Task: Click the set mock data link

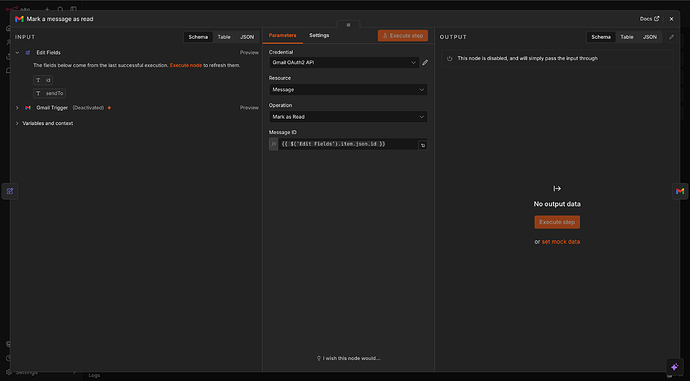Action: (x=561, y=242)
